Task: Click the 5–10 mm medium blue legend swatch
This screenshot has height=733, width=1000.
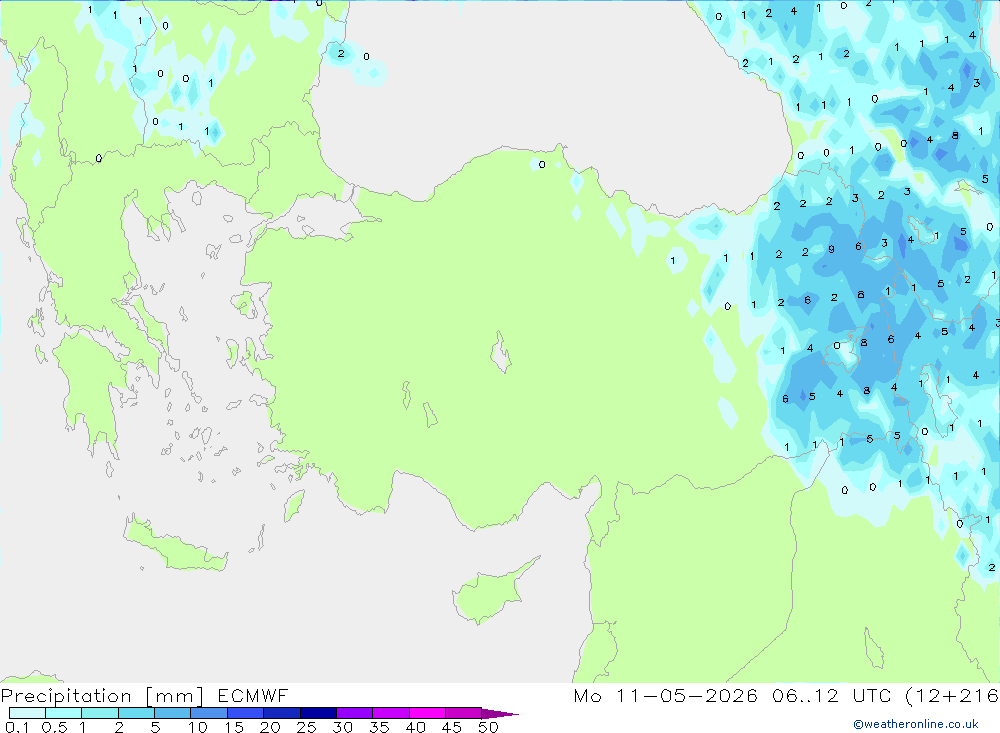Action: click(x=173, y=713)
